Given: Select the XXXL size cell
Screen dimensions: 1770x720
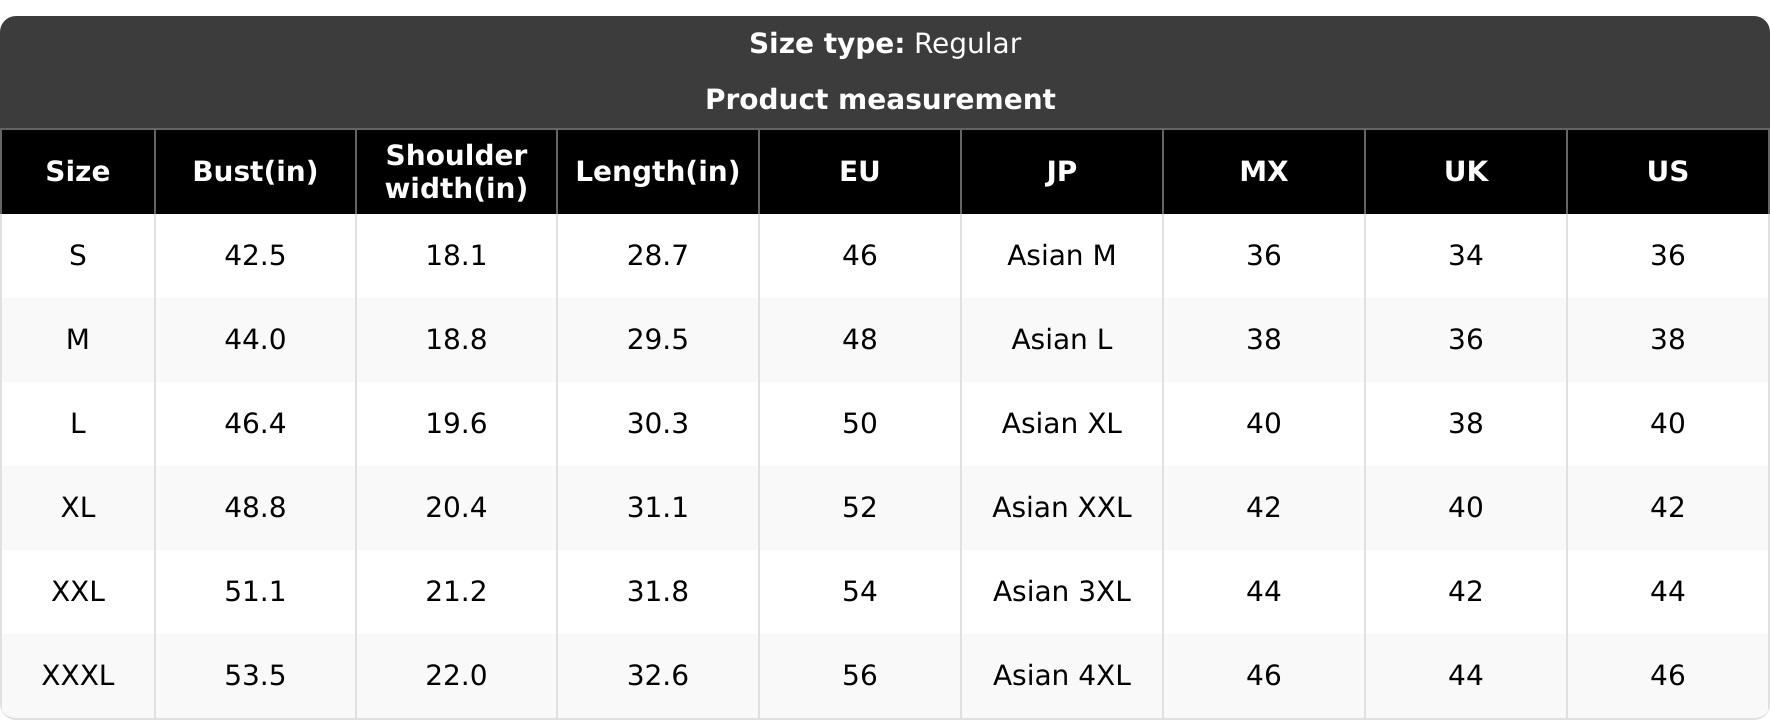Looking at the screenshot, I should [78, 676].
